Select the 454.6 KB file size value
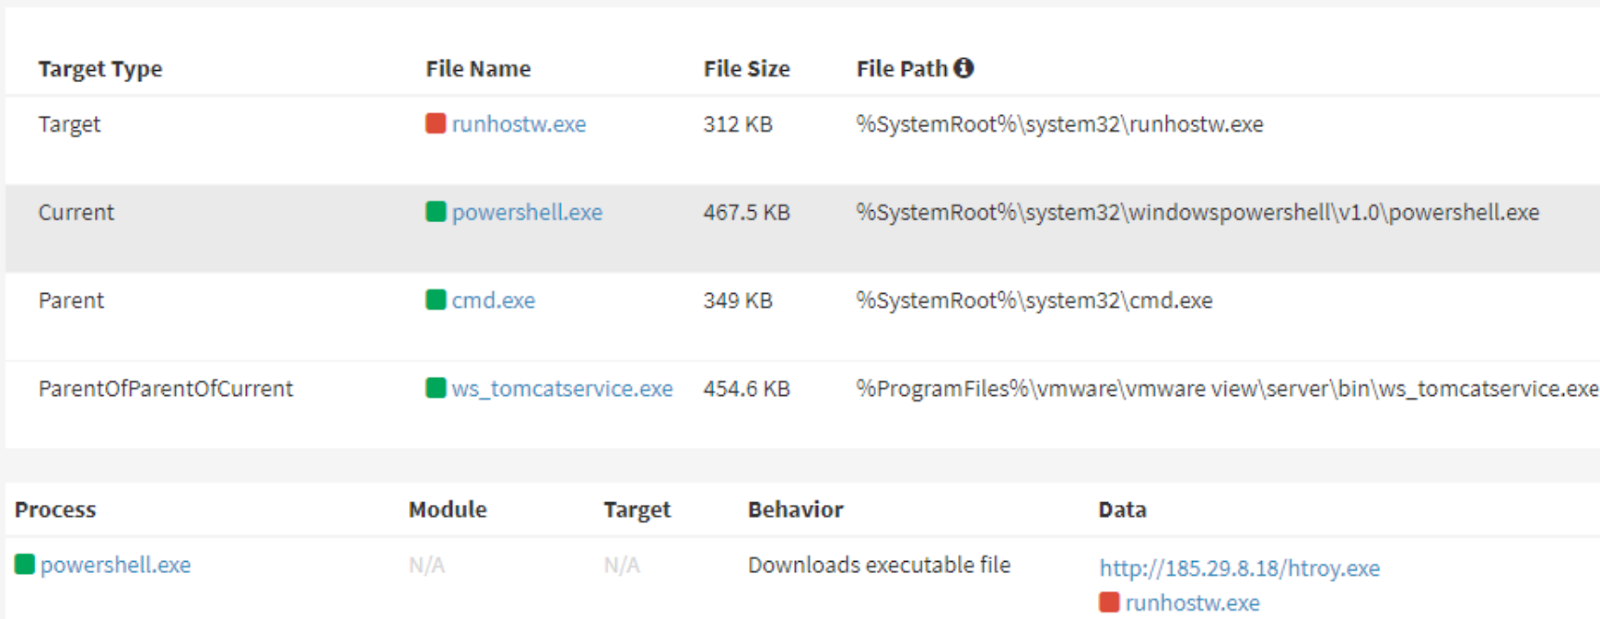This screenshot has width=1600, height=619. coord(746,388)
